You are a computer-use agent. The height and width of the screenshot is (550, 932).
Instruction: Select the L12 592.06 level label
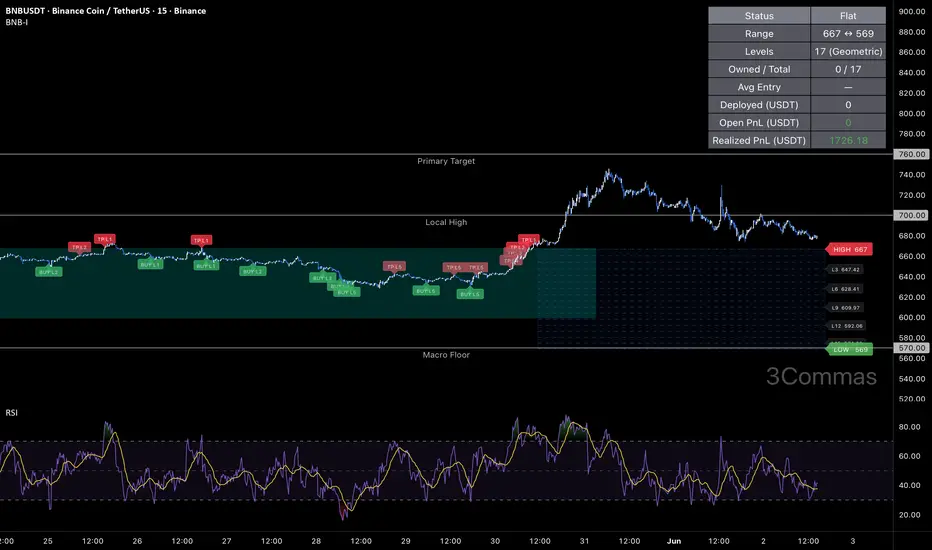coord(847,326)
